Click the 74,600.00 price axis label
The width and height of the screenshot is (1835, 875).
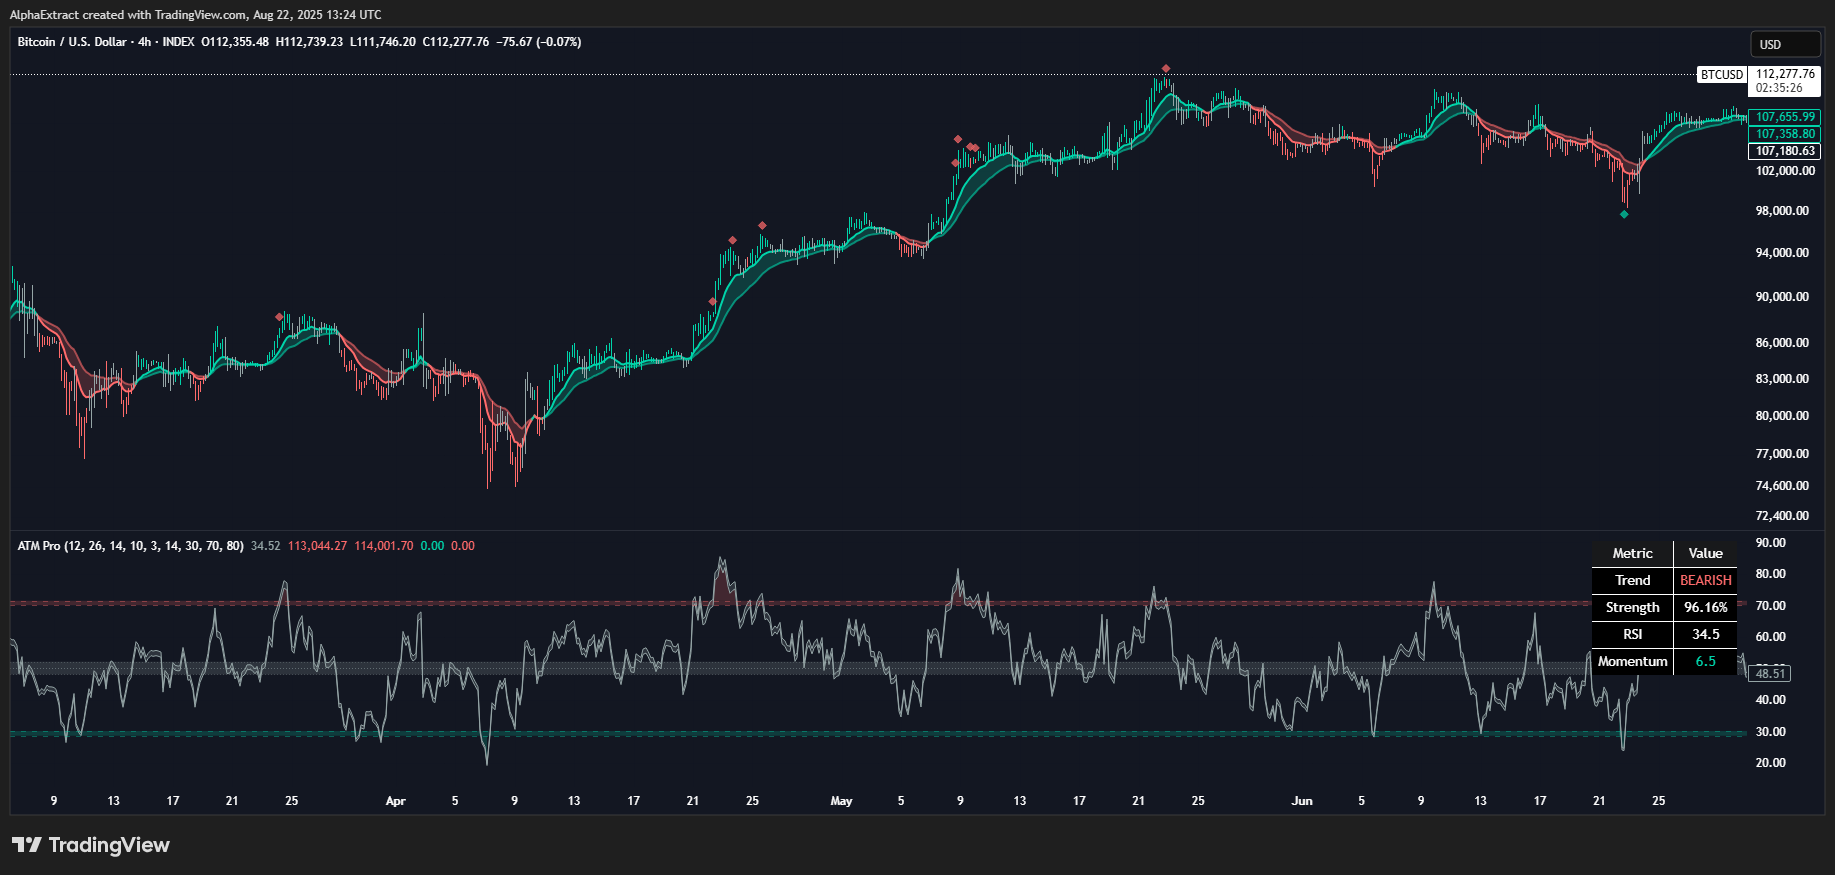[1782, 486]
